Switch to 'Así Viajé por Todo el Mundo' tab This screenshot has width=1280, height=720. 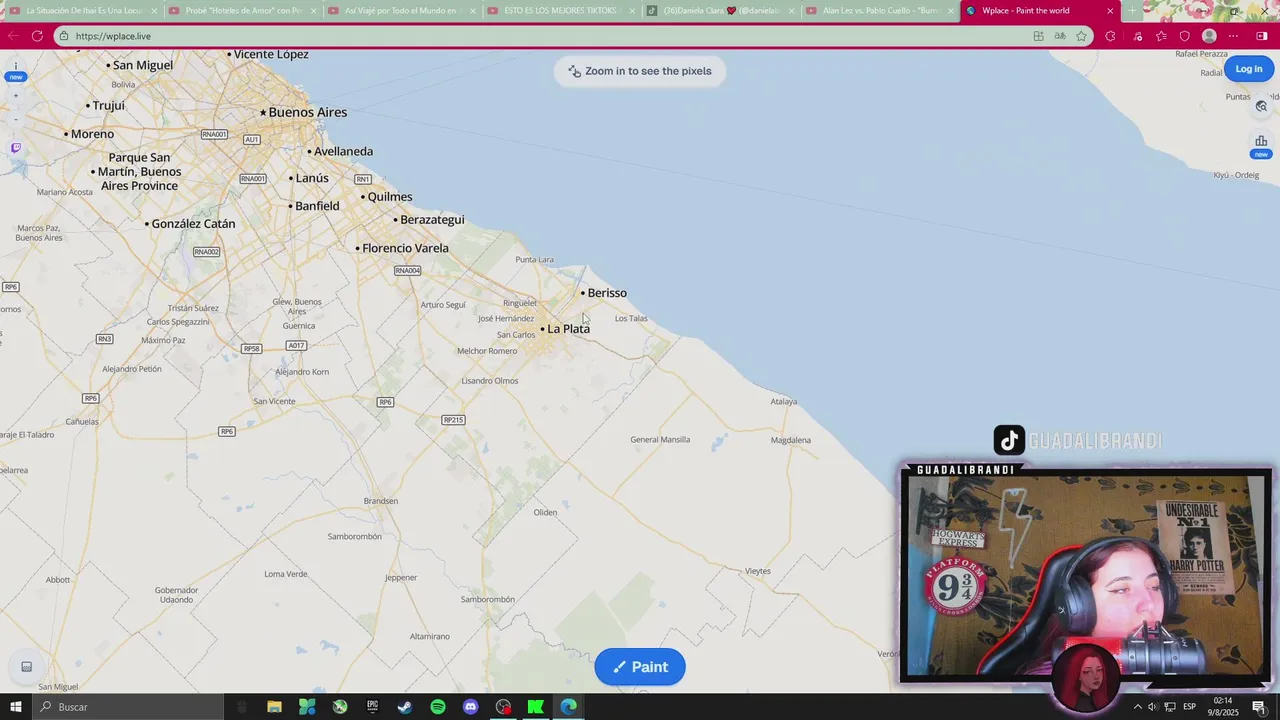(x=401, y=11)
